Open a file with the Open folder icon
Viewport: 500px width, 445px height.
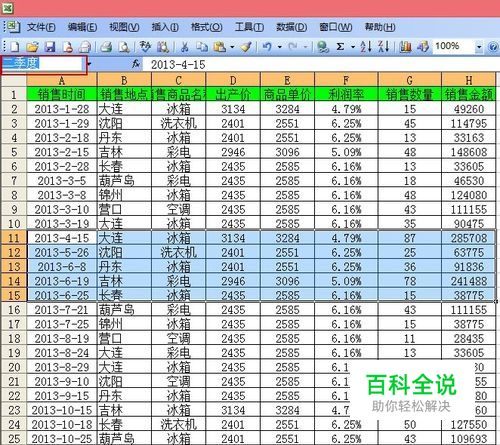click(x=32, y=47)
